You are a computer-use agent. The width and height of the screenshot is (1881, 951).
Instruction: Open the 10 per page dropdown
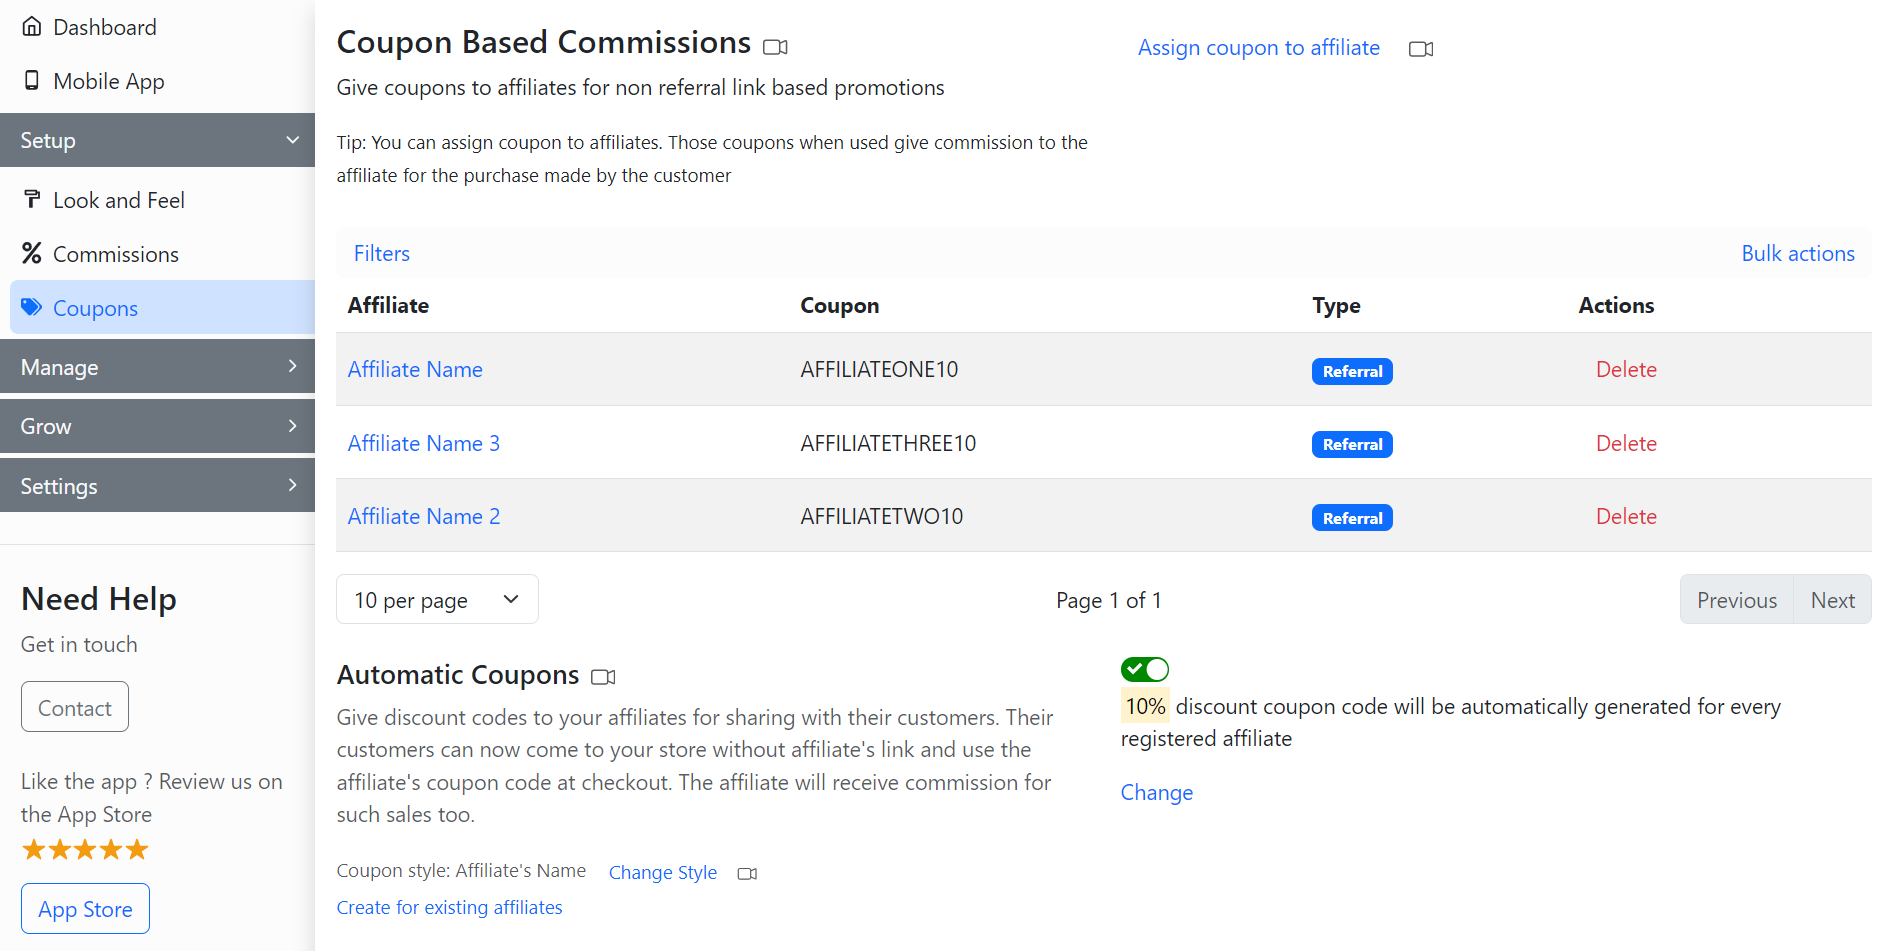point(437,600)
